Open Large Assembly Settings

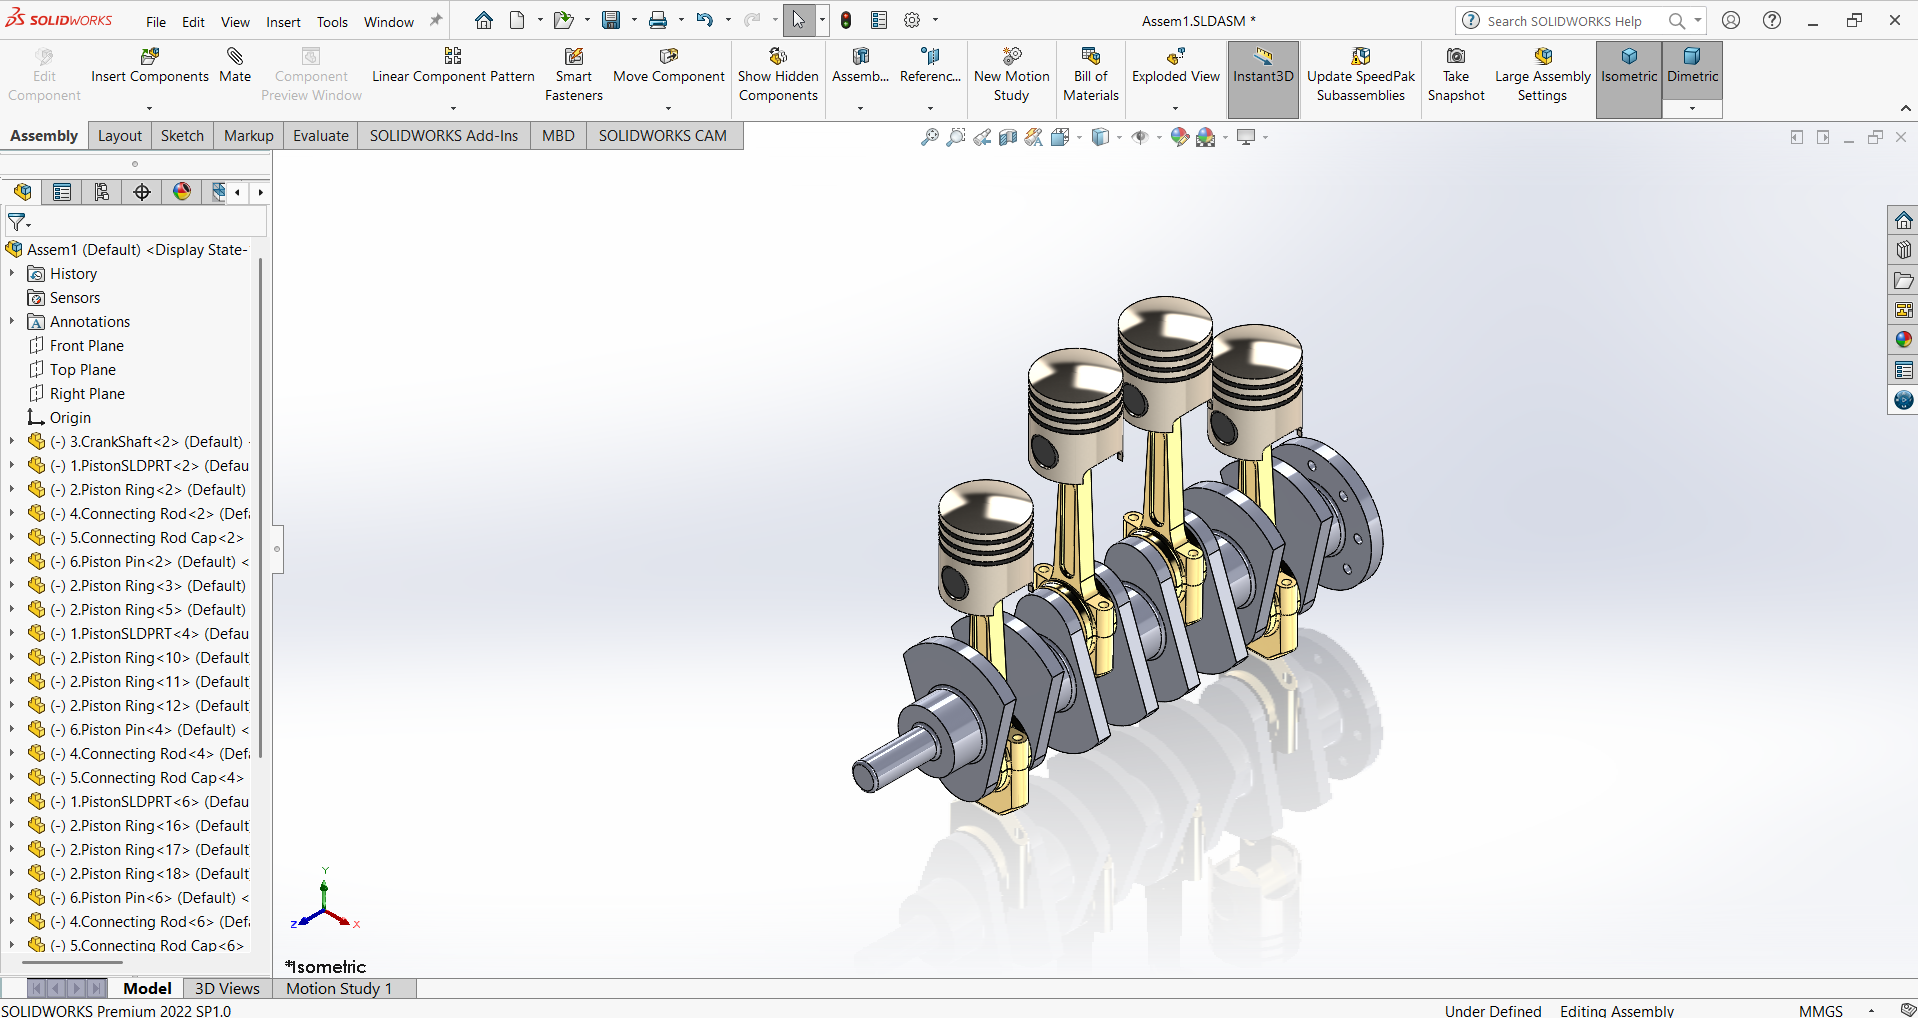1542,74
